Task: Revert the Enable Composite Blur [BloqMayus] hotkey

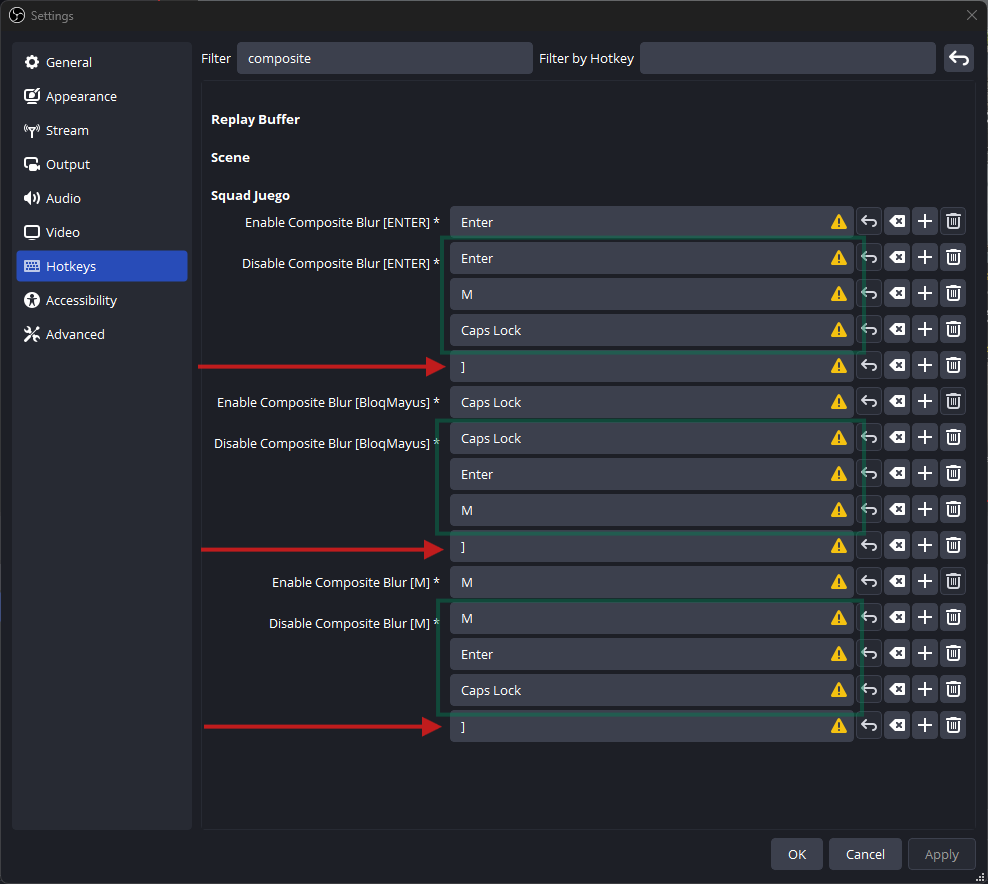Action: click(x=869, y=401)
